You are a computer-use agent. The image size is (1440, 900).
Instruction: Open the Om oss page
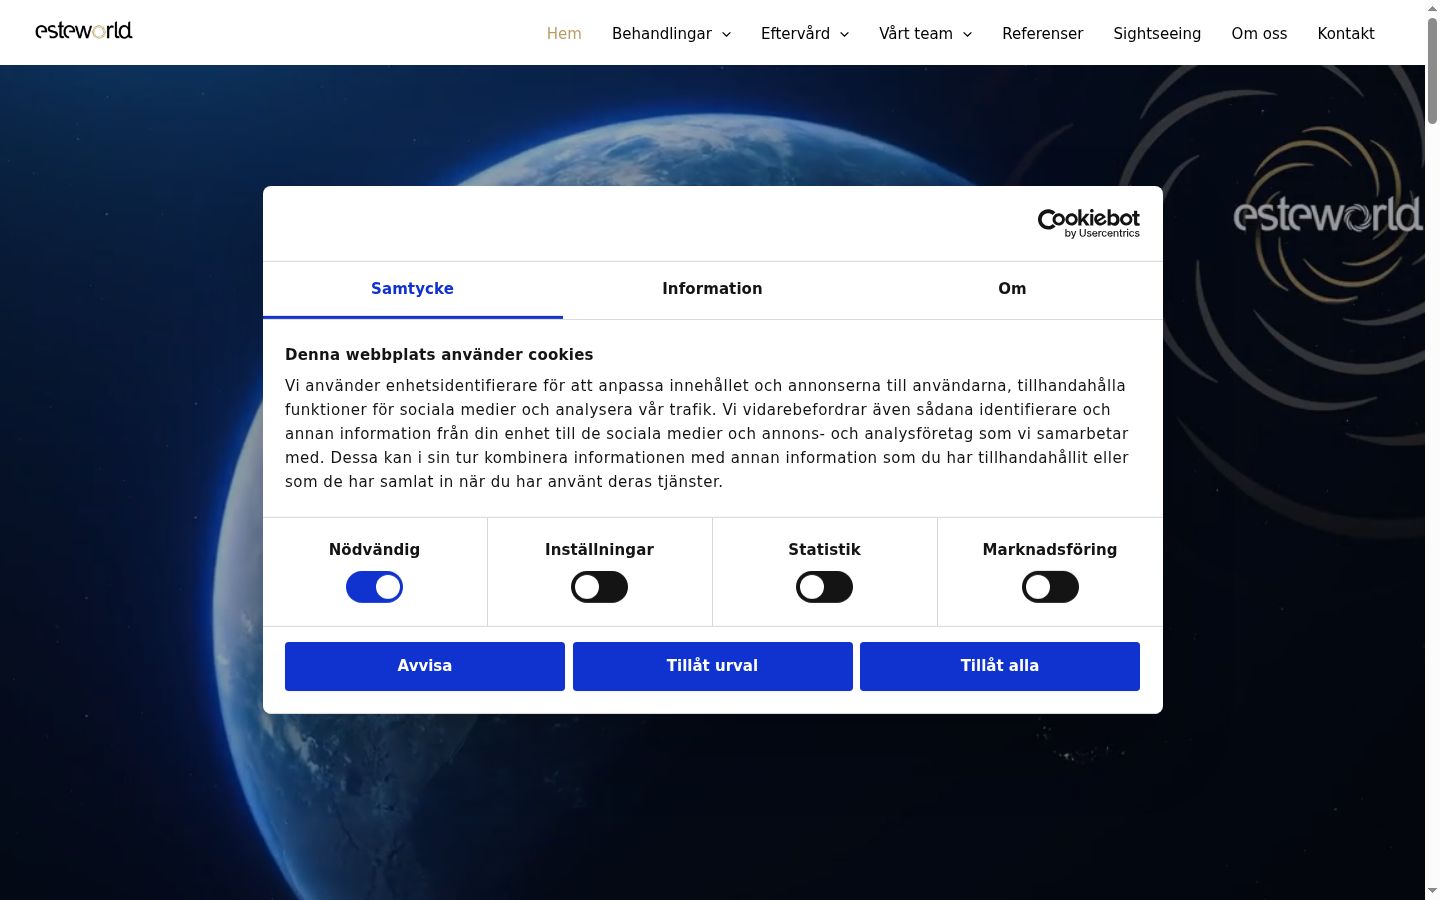click(x=1259, y=33)
